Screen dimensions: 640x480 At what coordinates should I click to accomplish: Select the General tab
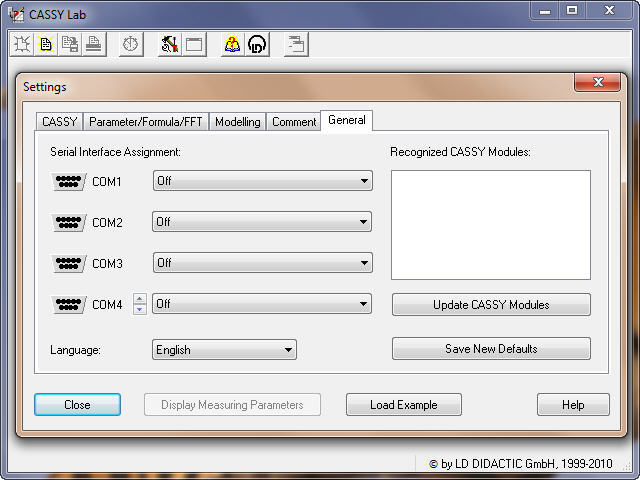pos(347,120)
